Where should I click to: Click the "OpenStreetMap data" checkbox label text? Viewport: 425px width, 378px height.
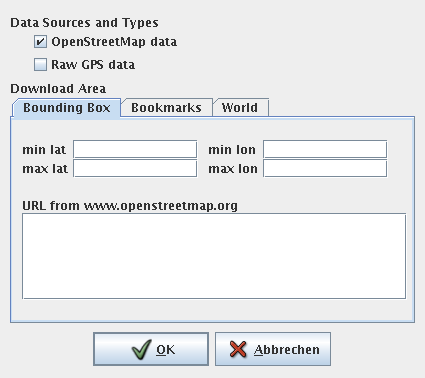point(114,42)
